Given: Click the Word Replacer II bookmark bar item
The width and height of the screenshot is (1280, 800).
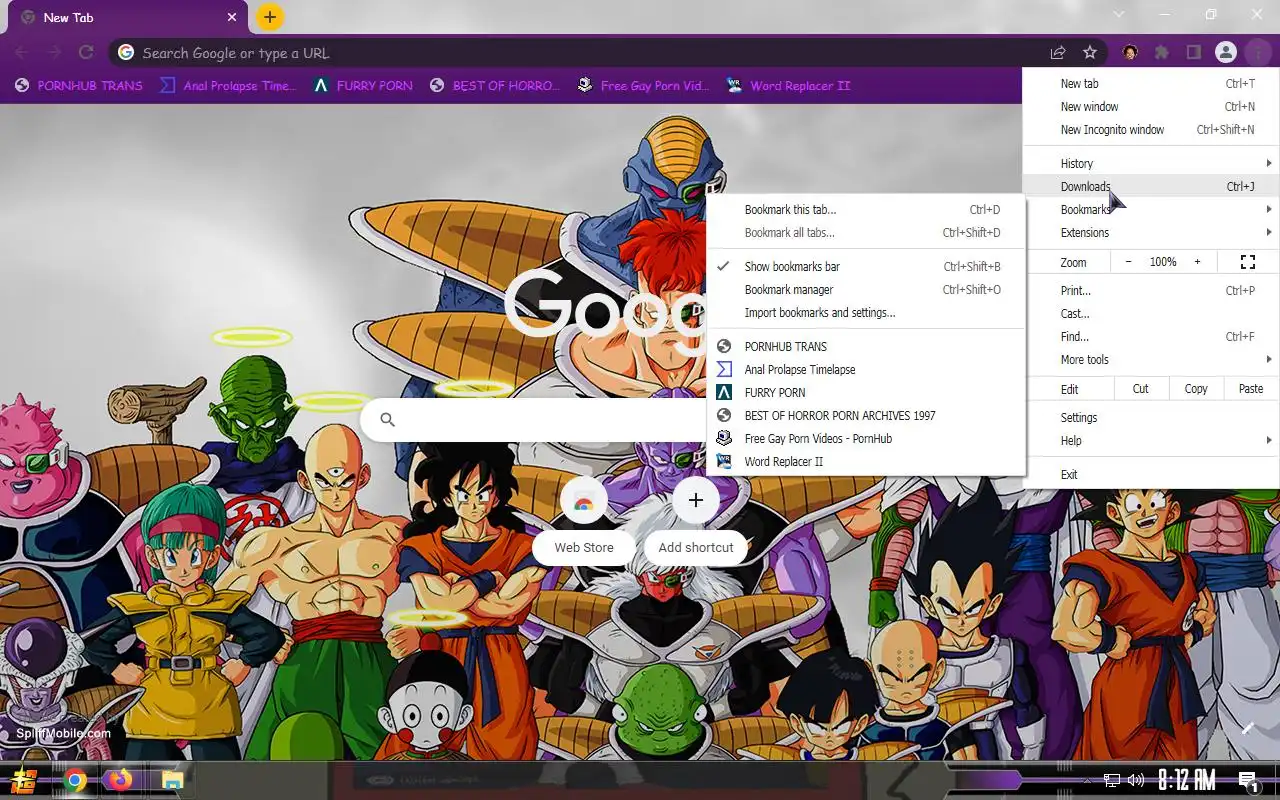Looking at the screenshot, I should tap(788, 86).
